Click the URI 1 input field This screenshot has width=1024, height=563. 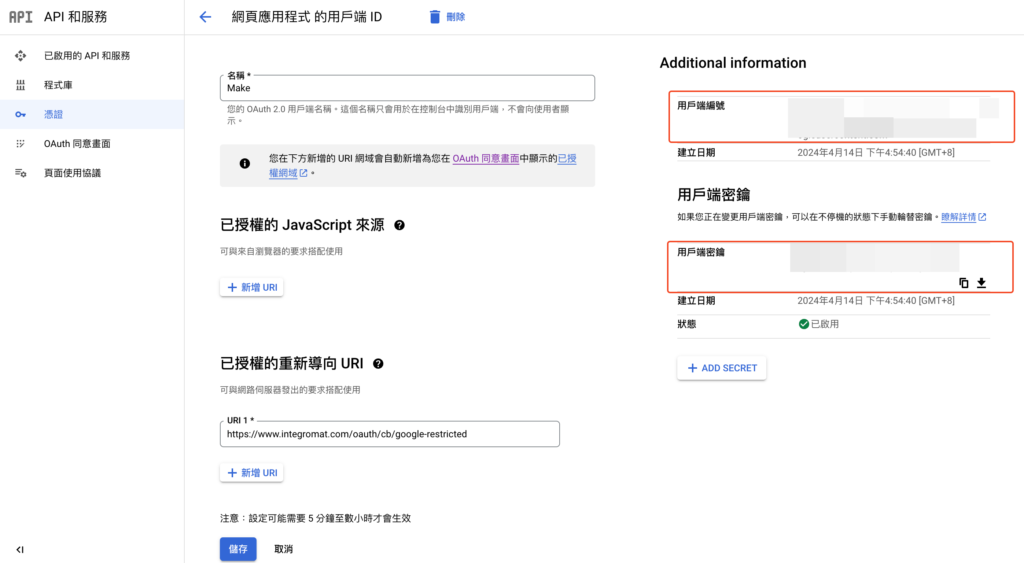click(x=390, y=434)
